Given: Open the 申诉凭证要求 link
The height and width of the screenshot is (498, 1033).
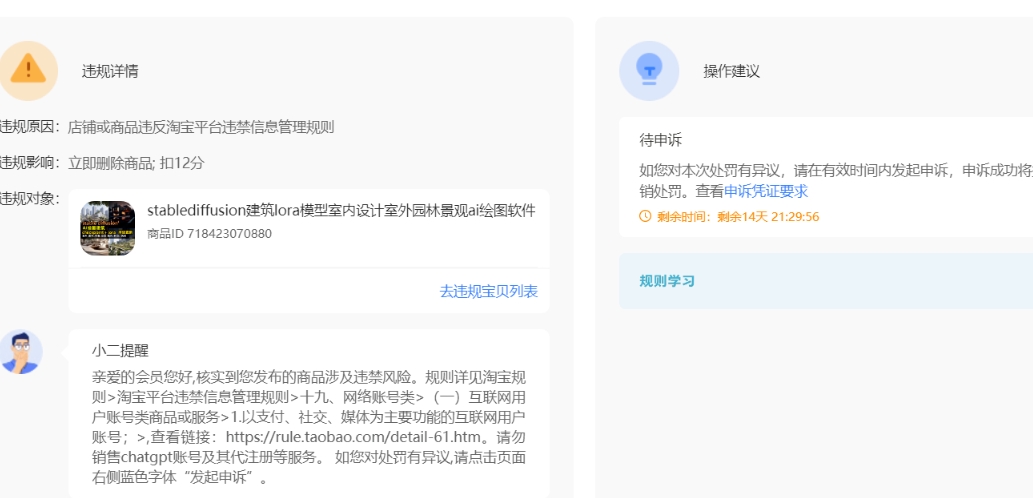Looking at the screenshot, I should tap(766, 191).
